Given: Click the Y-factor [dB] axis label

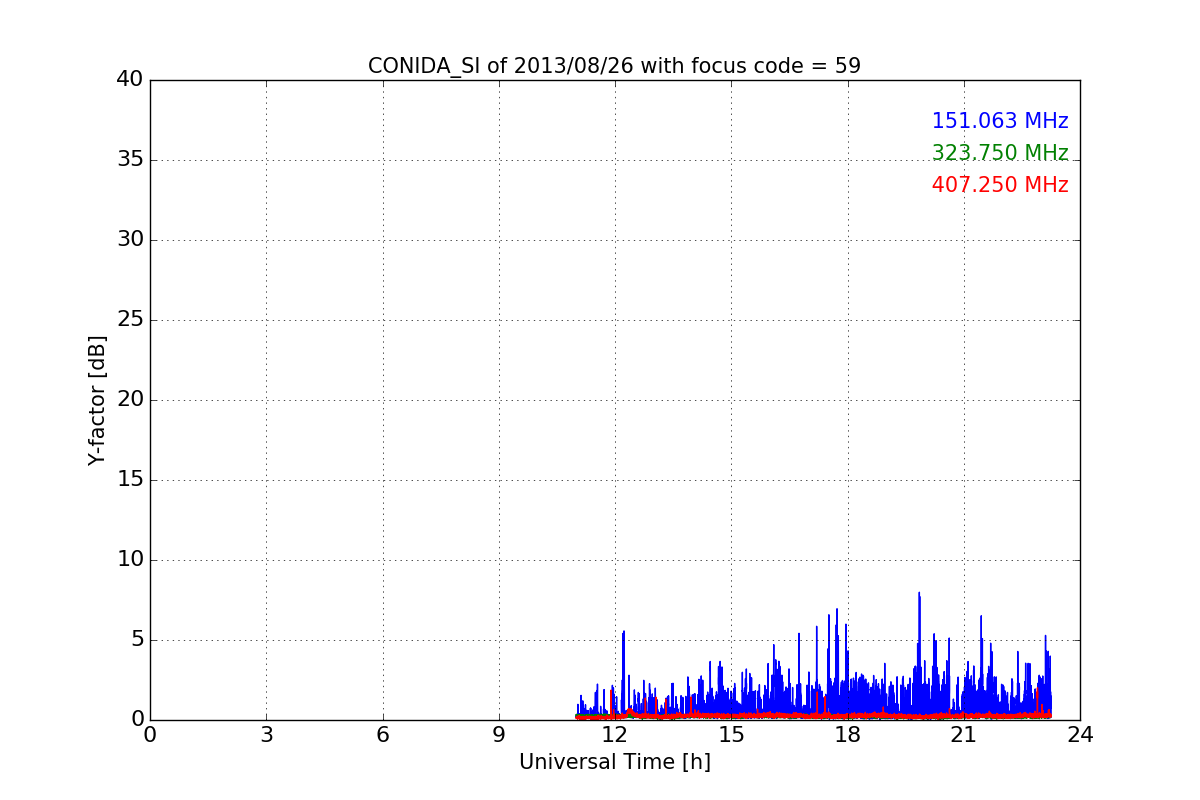Looking at the screenshot, I should 97,400.
